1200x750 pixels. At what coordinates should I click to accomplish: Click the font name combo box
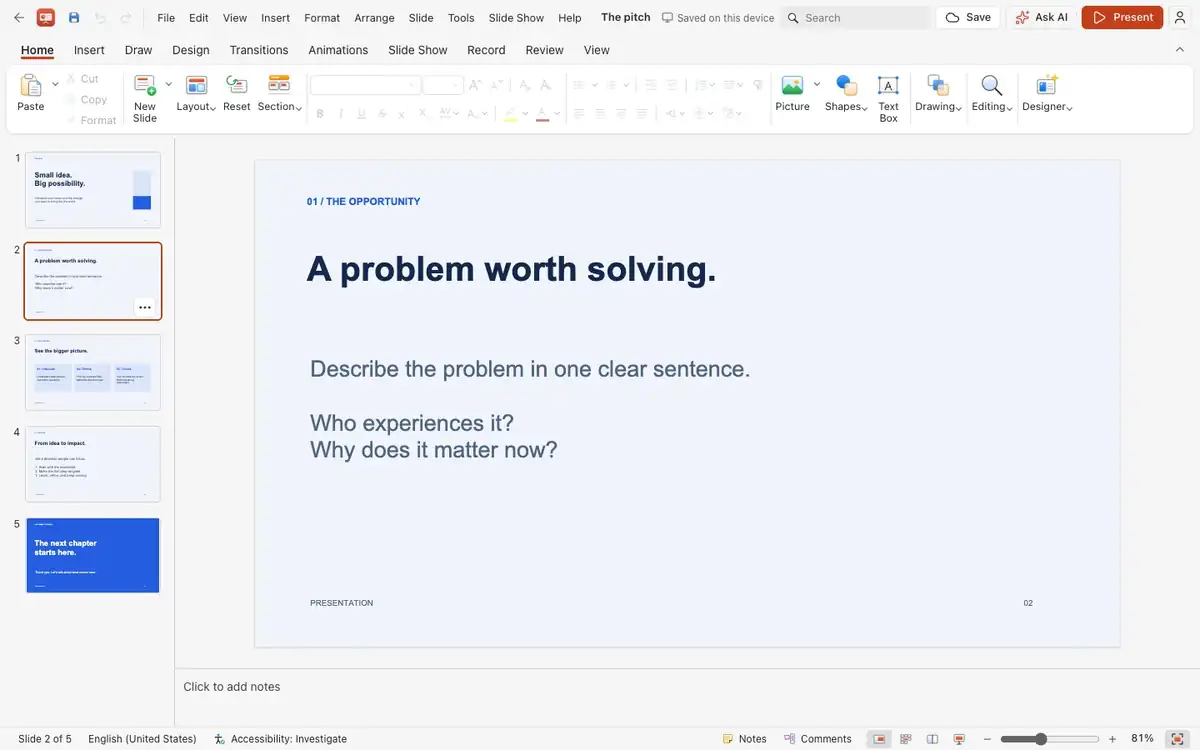click(x=364, y=85)
